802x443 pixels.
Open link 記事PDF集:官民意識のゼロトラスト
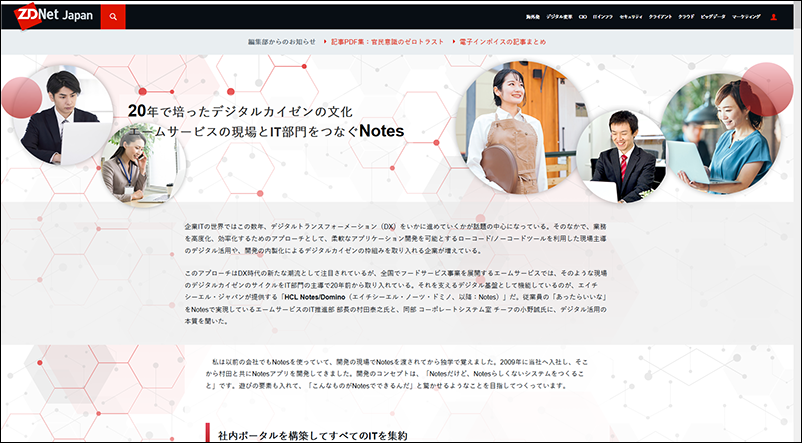pos(387,42)
